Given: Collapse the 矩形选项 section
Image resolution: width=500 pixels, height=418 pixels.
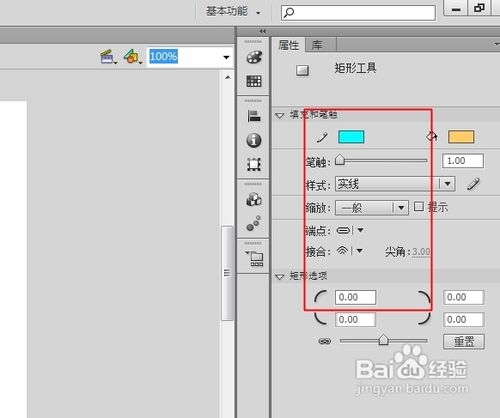Looking at the screenshot, I should tap(279, 277).
